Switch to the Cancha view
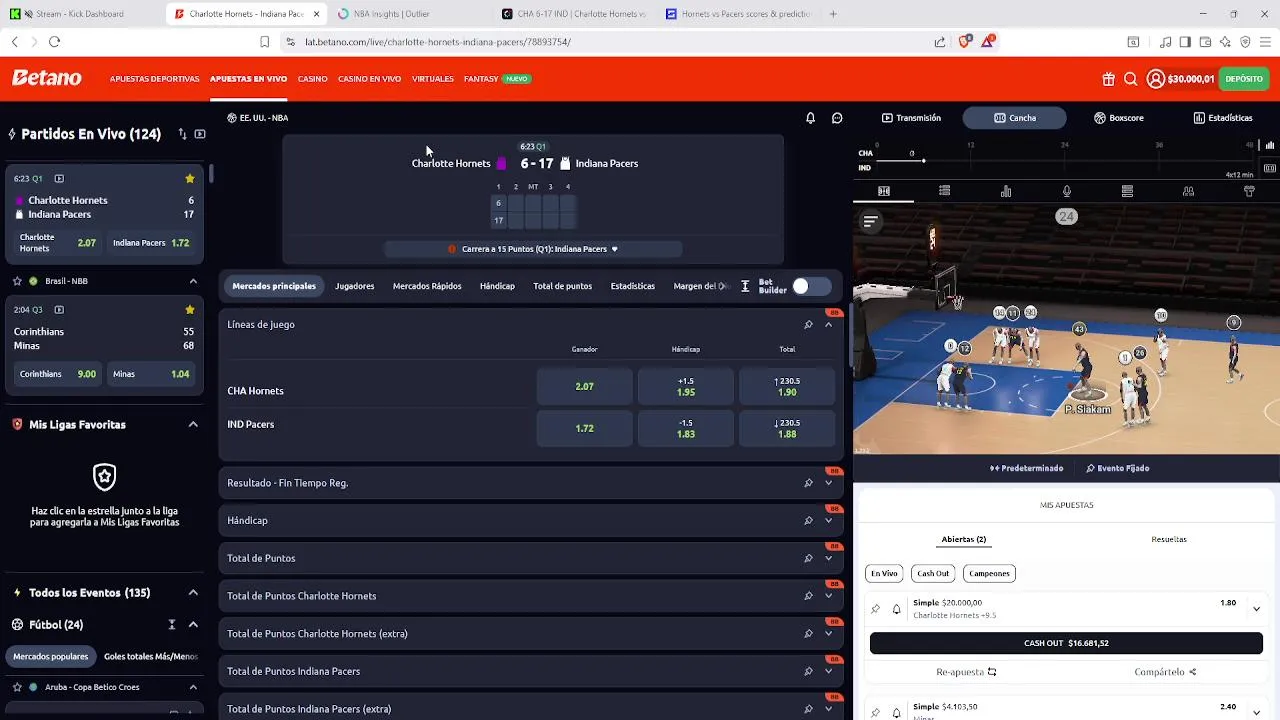1280x720 pixels. [1014, 118]
